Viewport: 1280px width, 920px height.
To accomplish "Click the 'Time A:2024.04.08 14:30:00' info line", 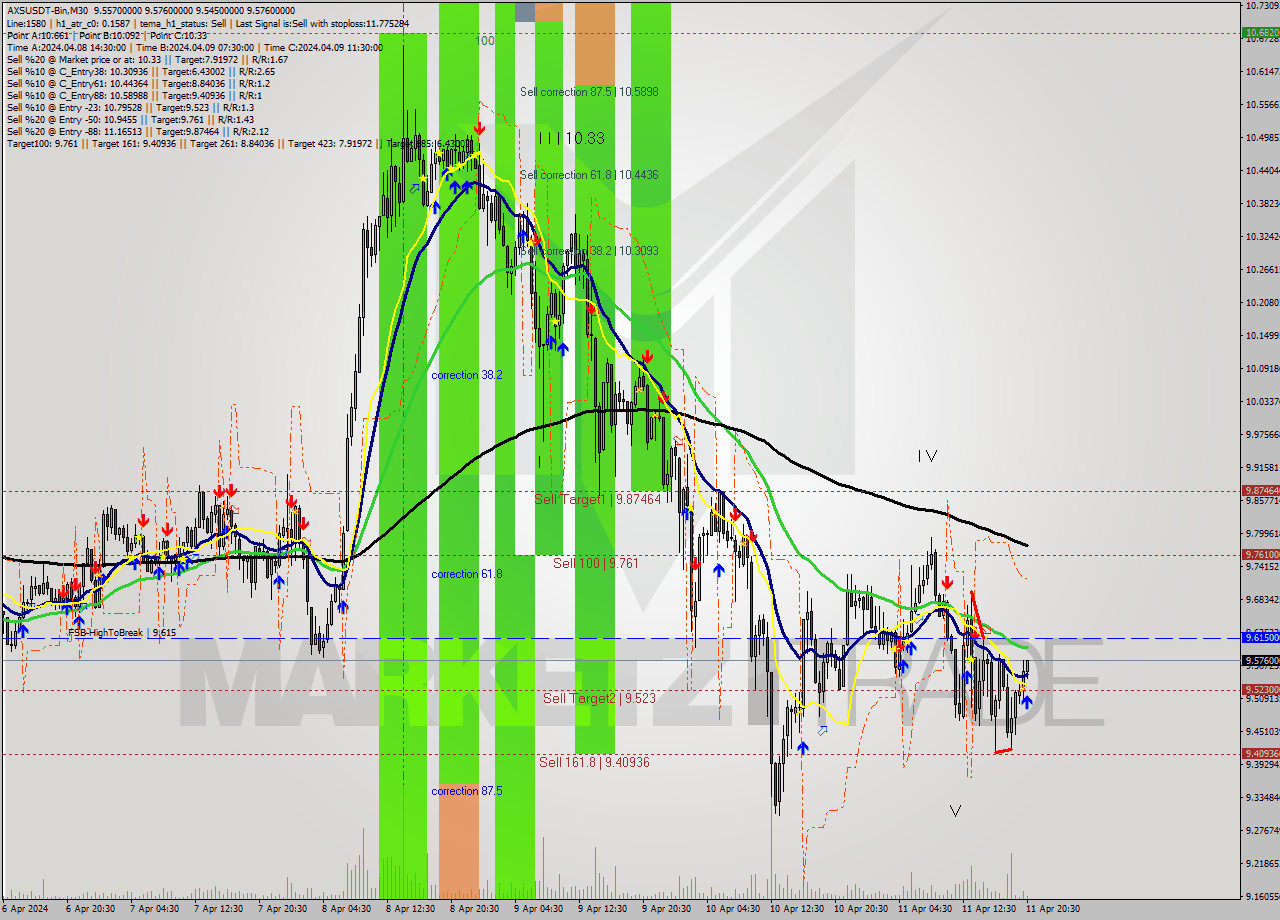I will pyautogui.click(x=195, y=47).
